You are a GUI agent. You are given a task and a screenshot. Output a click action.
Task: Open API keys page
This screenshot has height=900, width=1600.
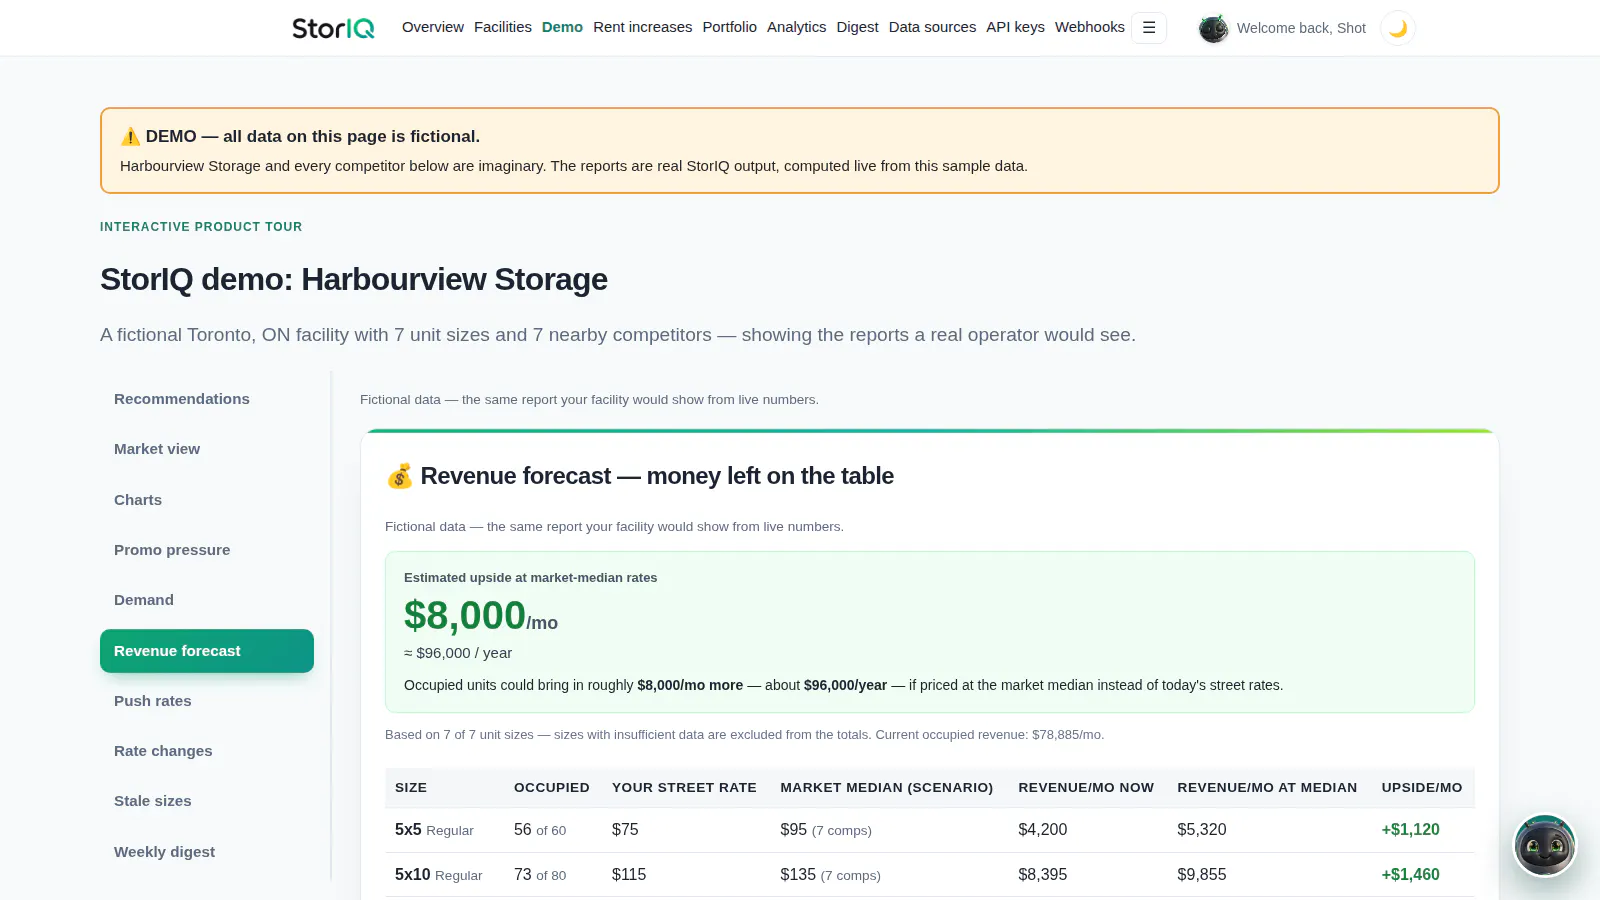coord(1015,27)
